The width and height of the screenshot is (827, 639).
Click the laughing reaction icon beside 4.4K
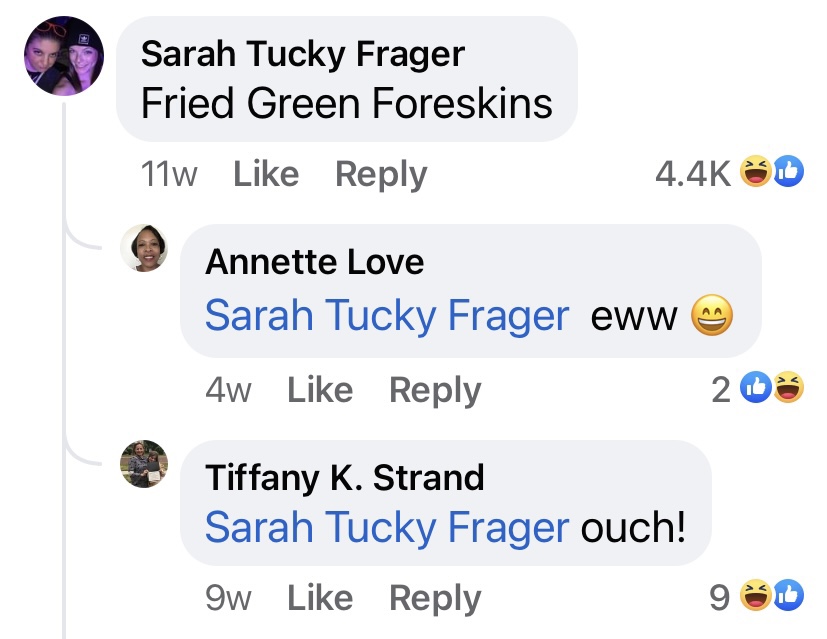coord(754,172)
